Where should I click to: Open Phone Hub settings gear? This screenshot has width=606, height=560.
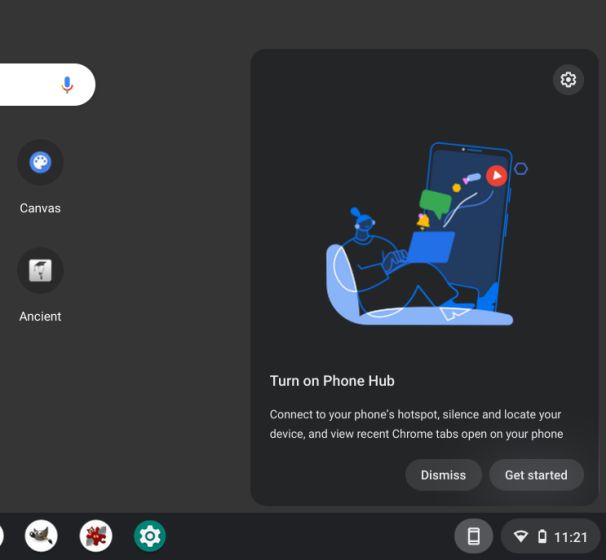point(568,80)
